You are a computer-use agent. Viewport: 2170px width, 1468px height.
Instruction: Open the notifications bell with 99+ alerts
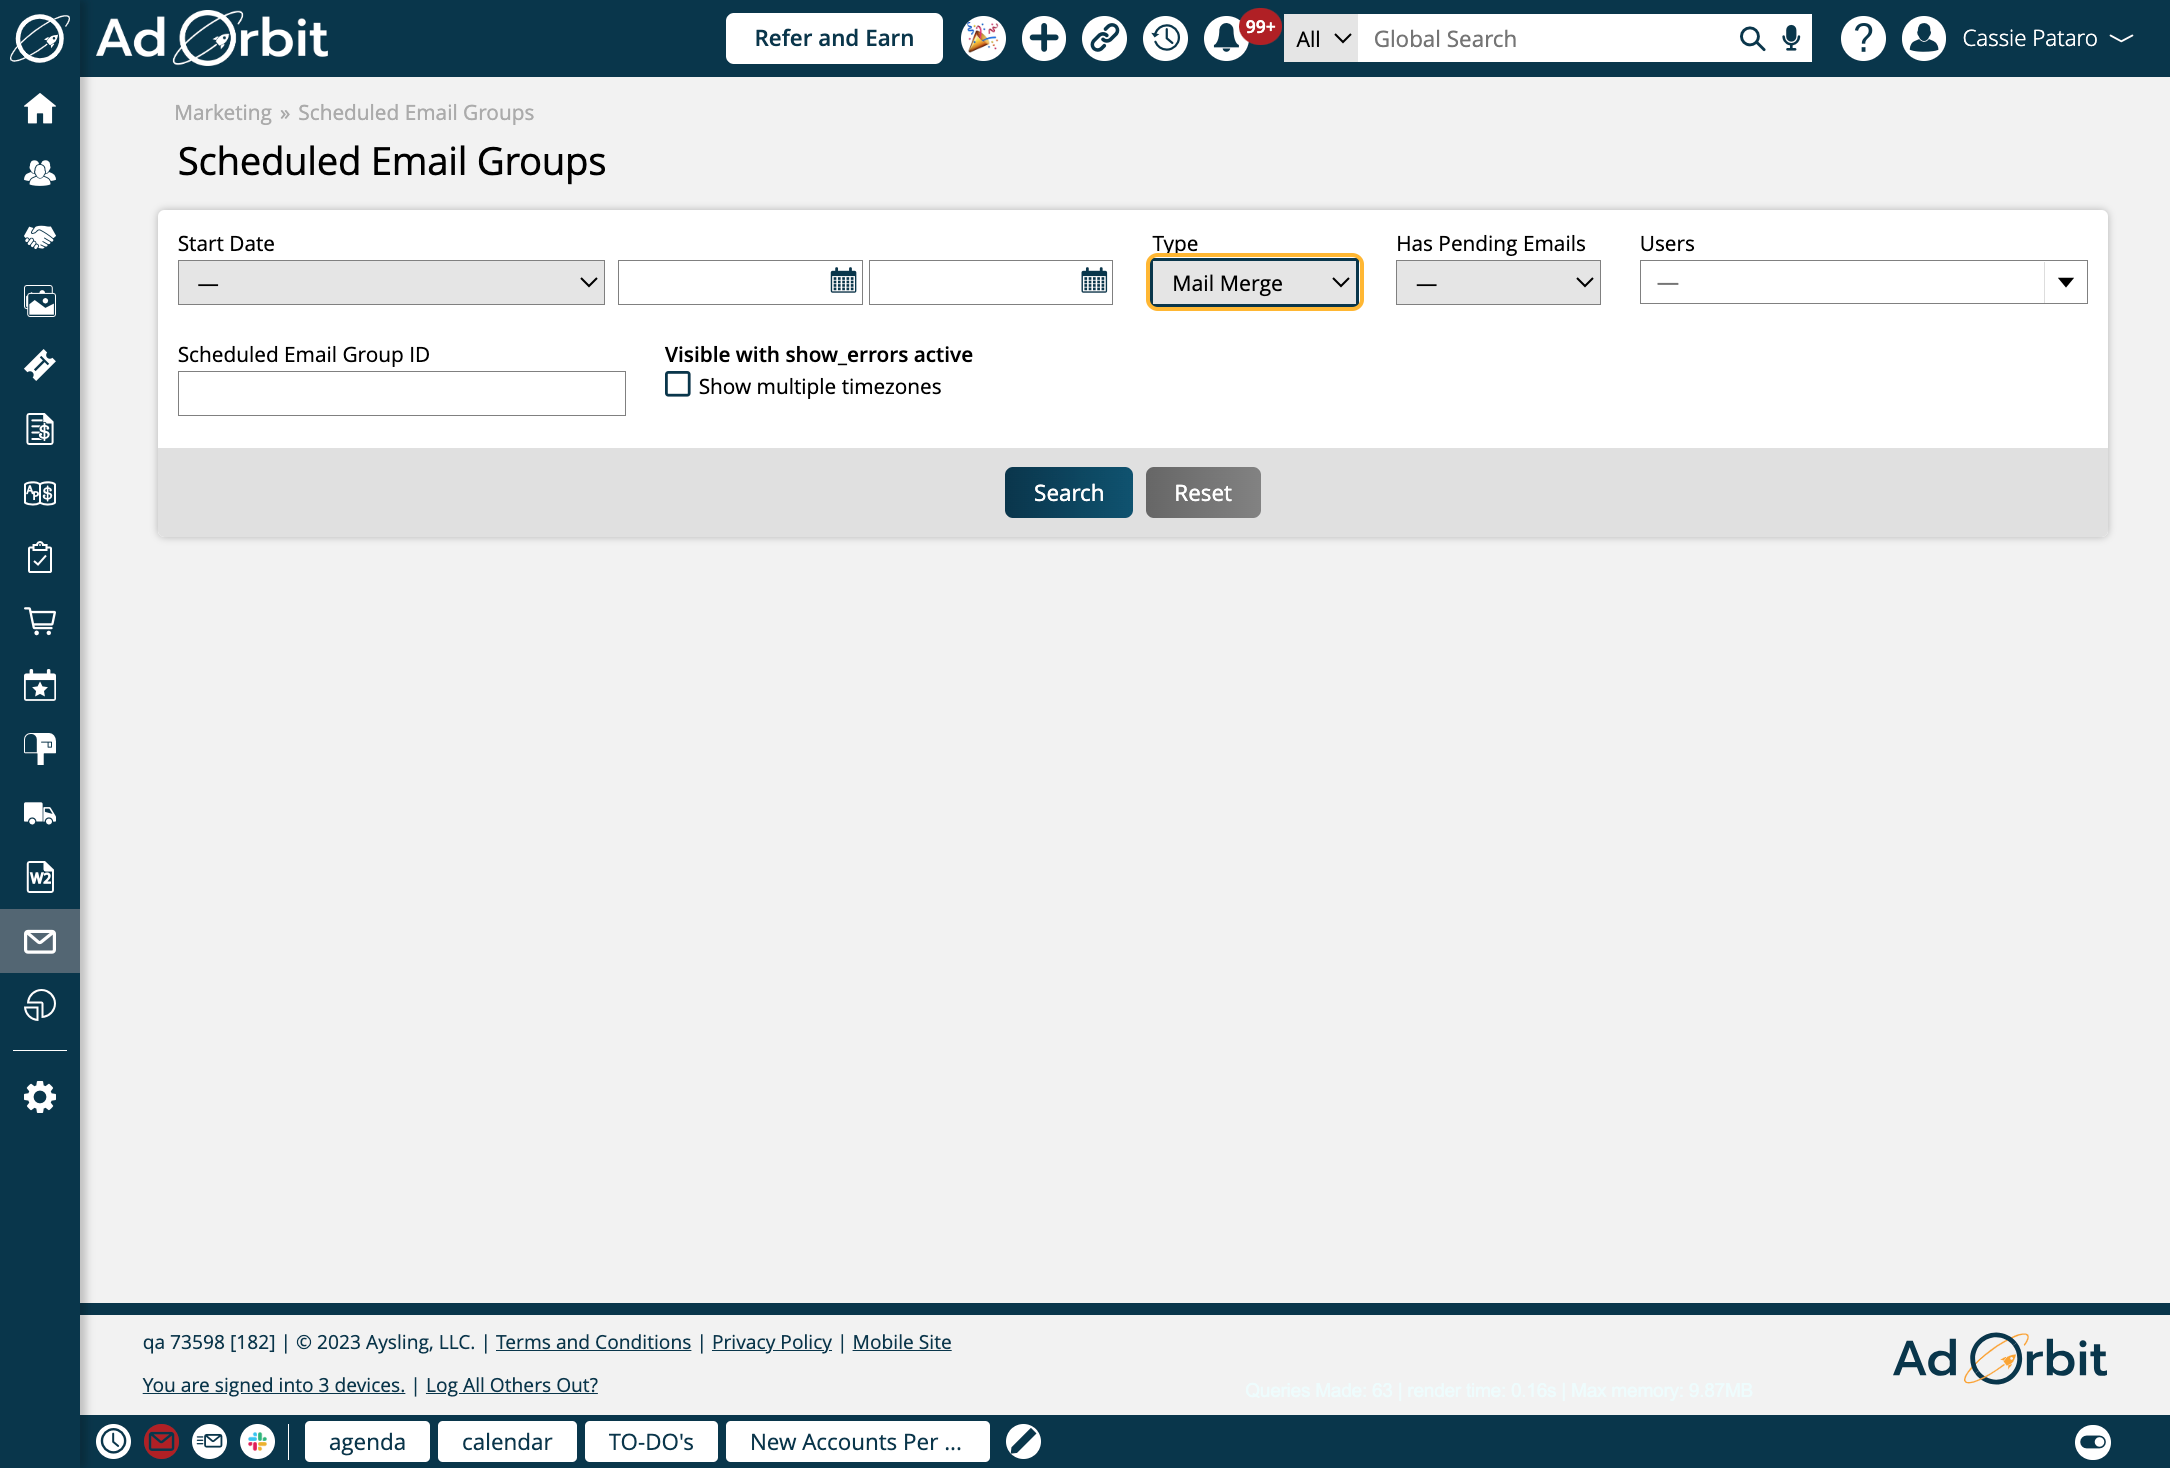tap(1224, 38)
